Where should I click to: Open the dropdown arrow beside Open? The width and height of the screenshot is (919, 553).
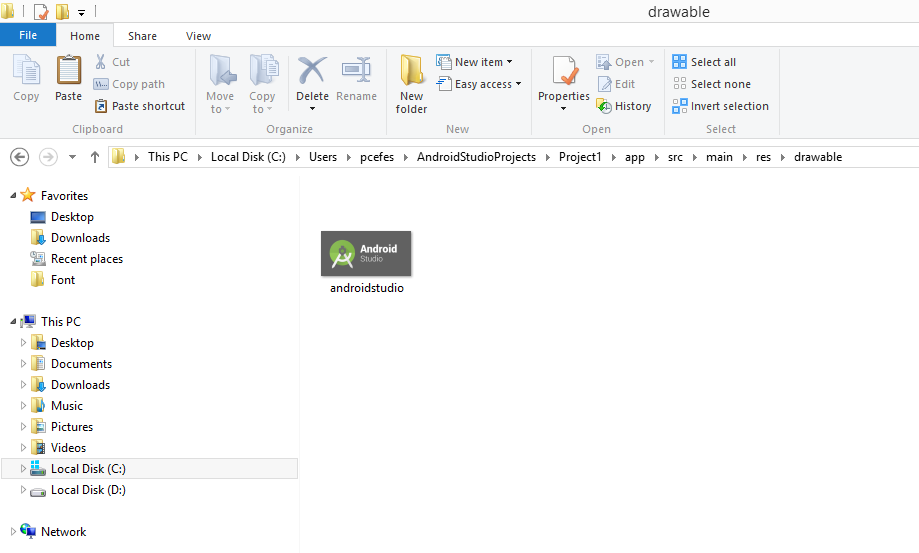click(651, 62)
